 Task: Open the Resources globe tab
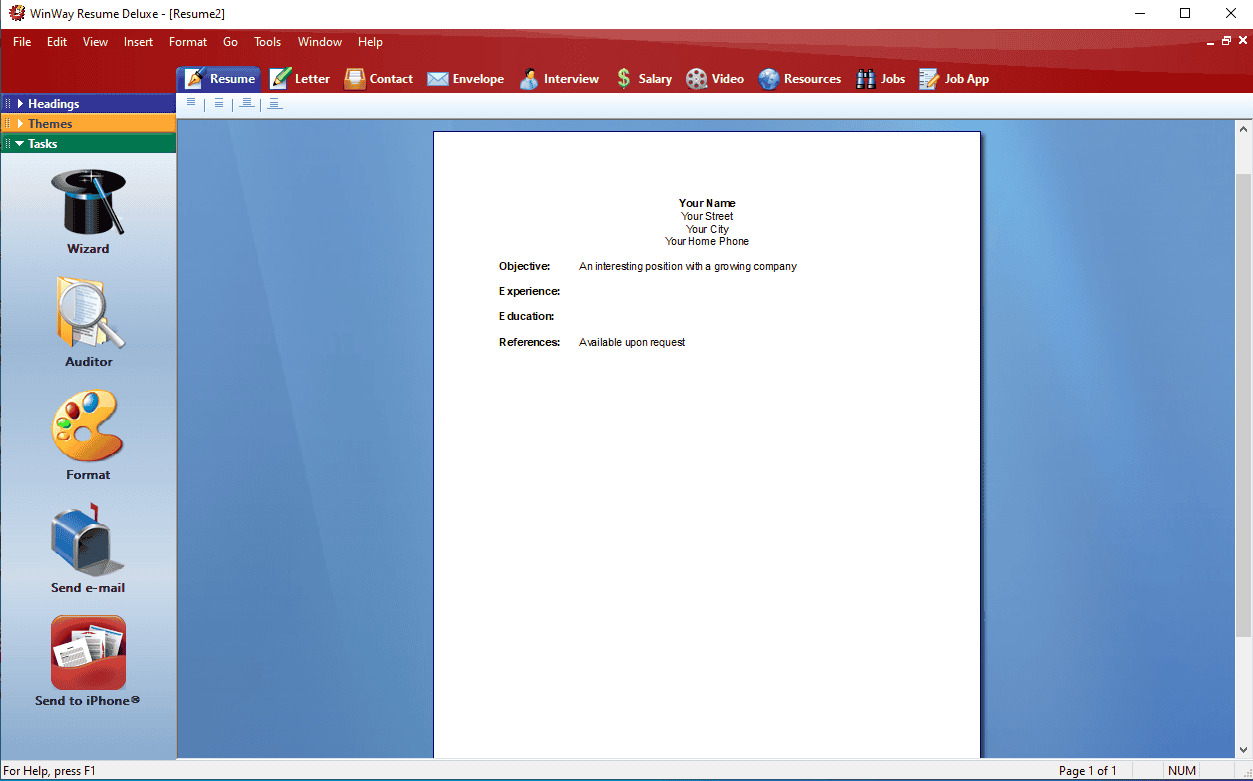(x=799, y=79)
